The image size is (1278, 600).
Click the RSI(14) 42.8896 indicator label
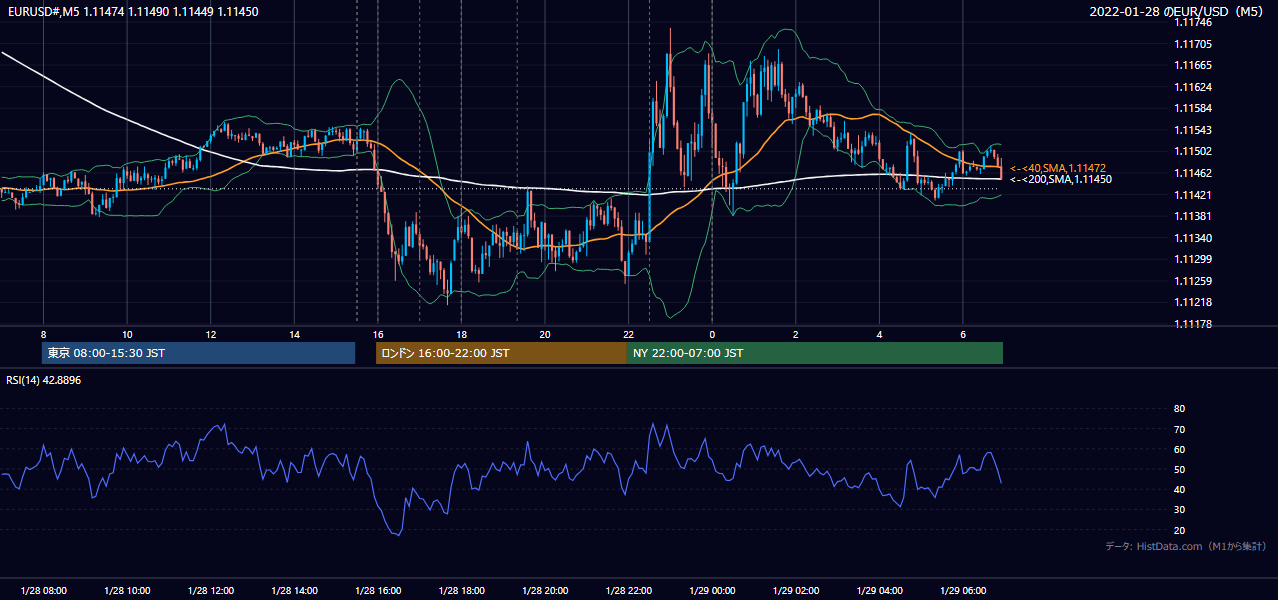click(x=43, y=380)
